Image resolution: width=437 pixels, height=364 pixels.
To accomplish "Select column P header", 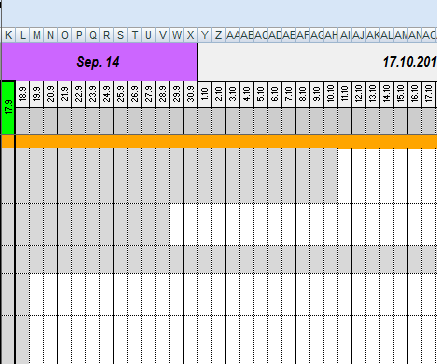I will coord(79,35).
